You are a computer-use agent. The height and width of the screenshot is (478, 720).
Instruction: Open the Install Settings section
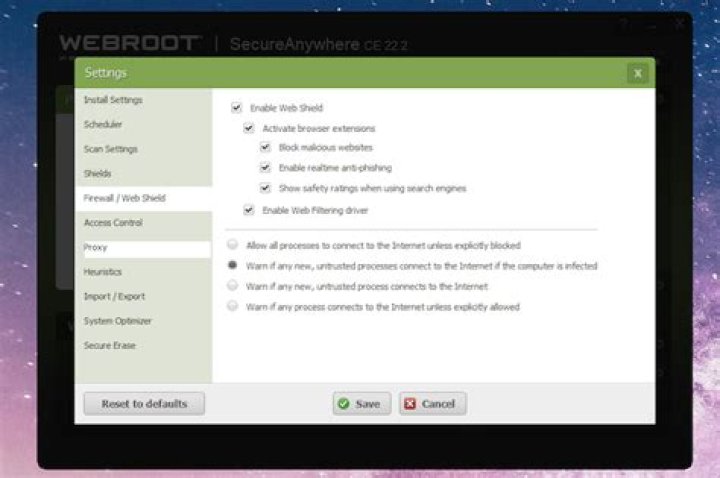tap(113, 100)
